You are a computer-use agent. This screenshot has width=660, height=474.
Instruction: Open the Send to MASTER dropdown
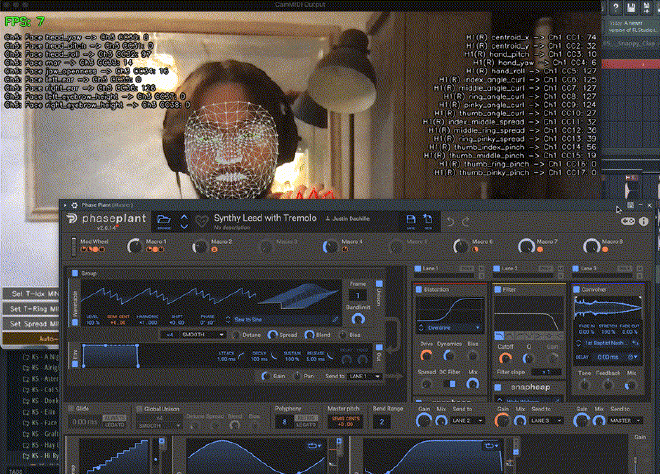tap(625, 421)
